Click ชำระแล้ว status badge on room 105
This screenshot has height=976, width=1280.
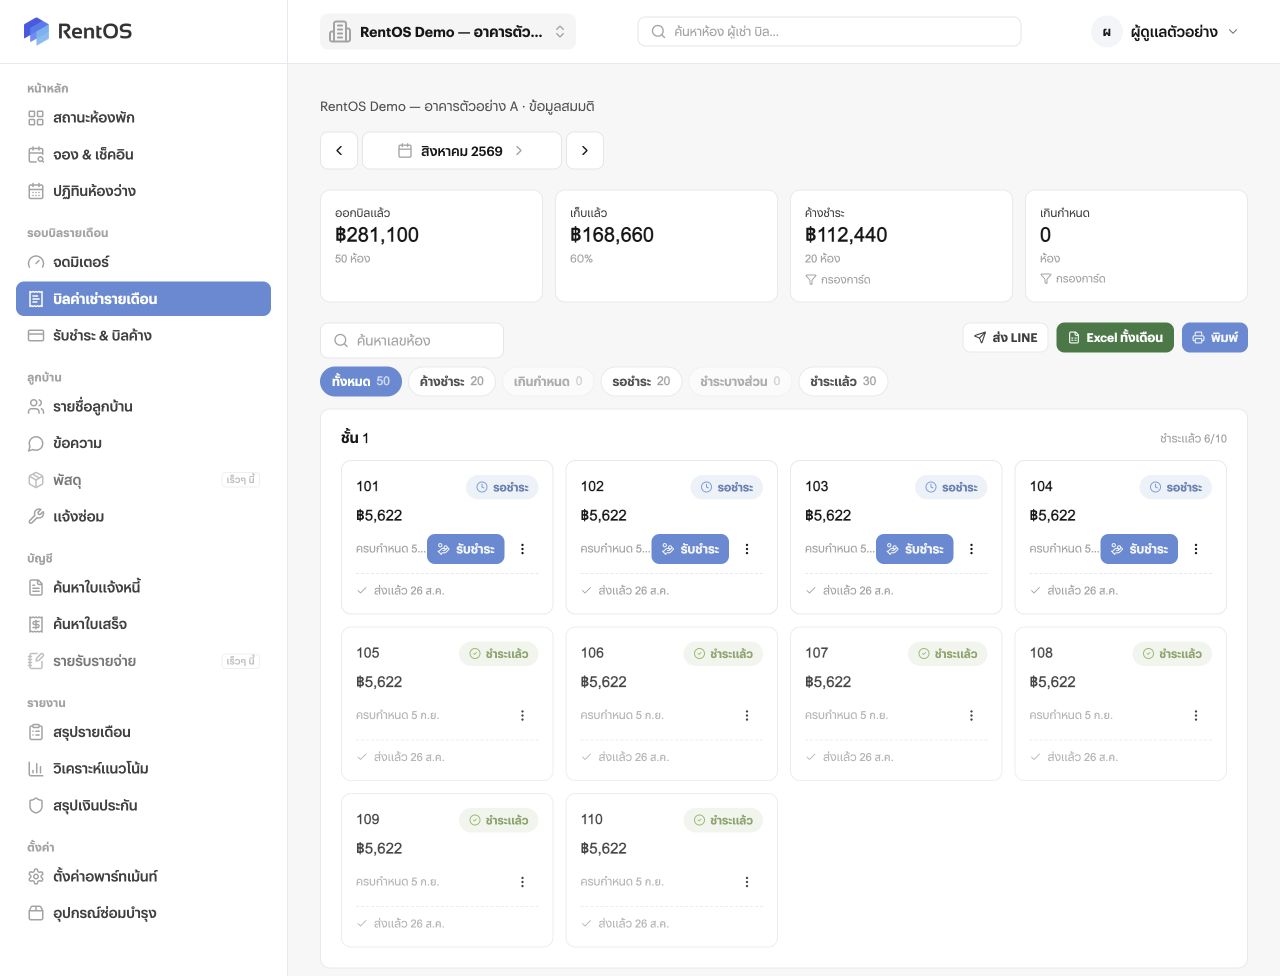click(499, 654)
